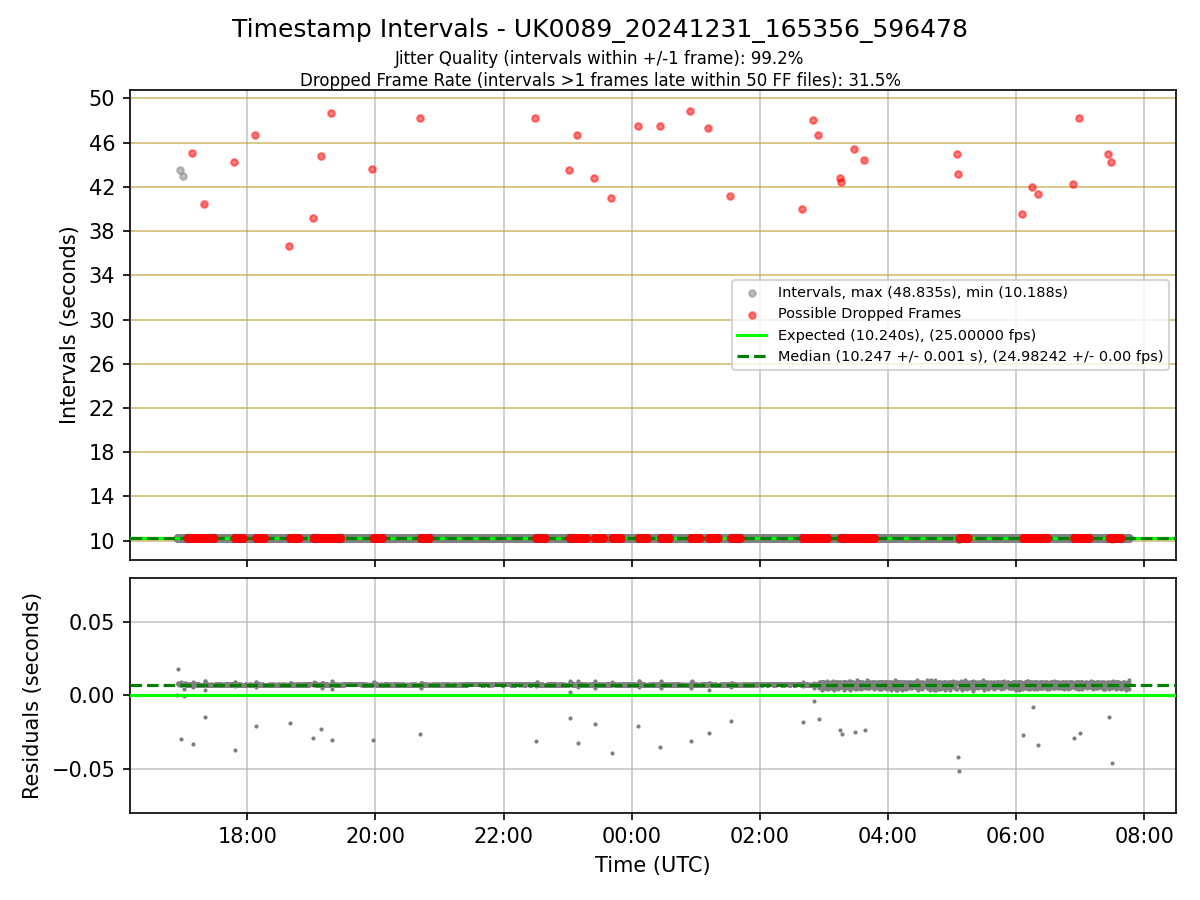Click the gray dot marker in the legend
This screenshot has height=900, width=1200.
753,293
